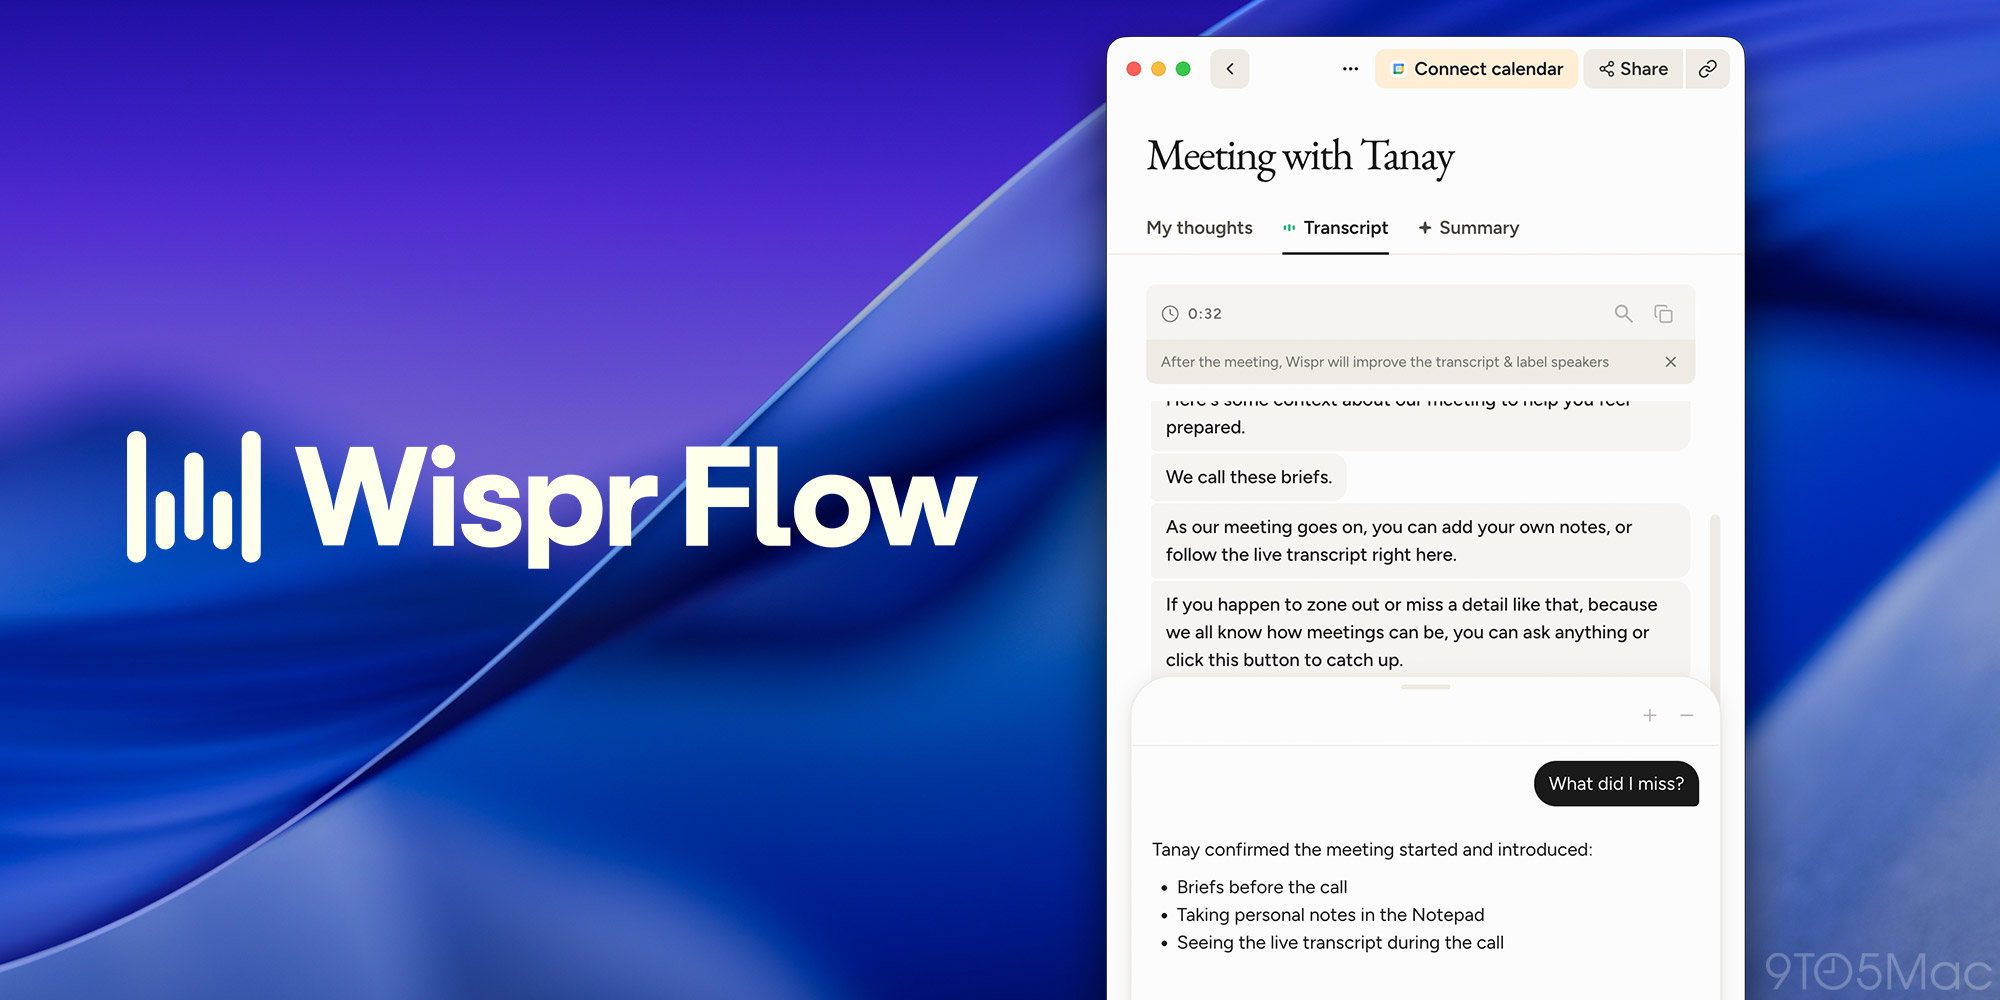Click the chat panel drag handle bar
The width and height of the screenshot is (2000, 1000).
[1425, 687]
